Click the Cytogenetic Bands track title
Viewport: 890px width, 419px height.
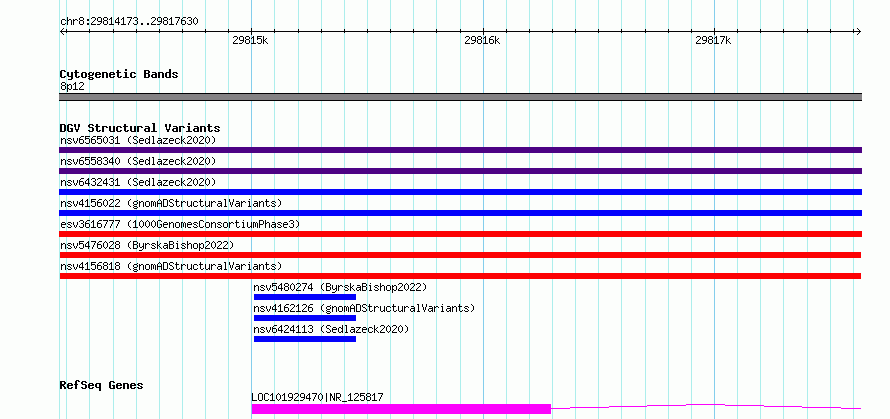click(119, 74)
